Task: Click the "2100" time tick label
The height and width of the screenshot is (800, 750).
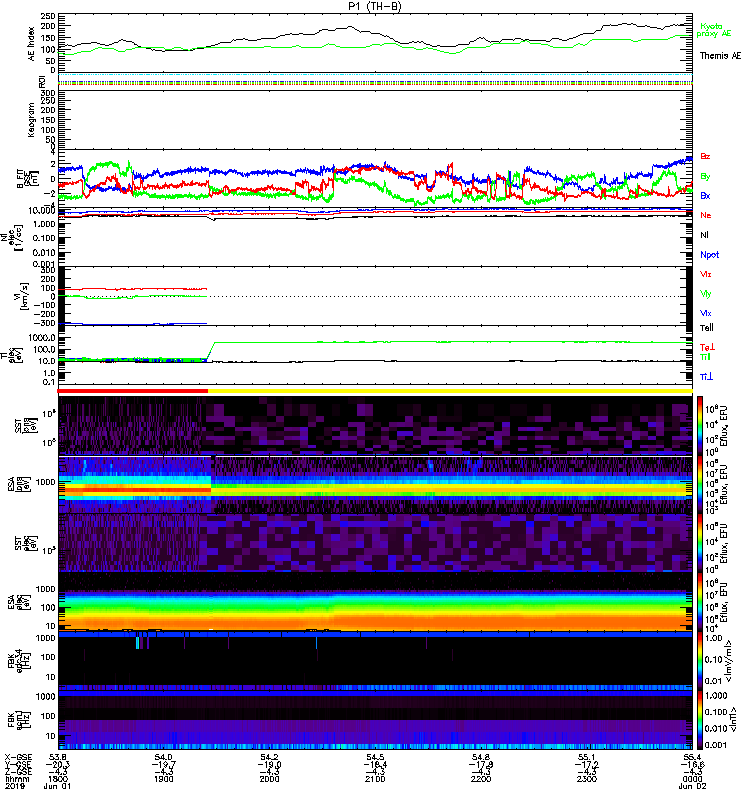Action: click(x=375, y=780)
